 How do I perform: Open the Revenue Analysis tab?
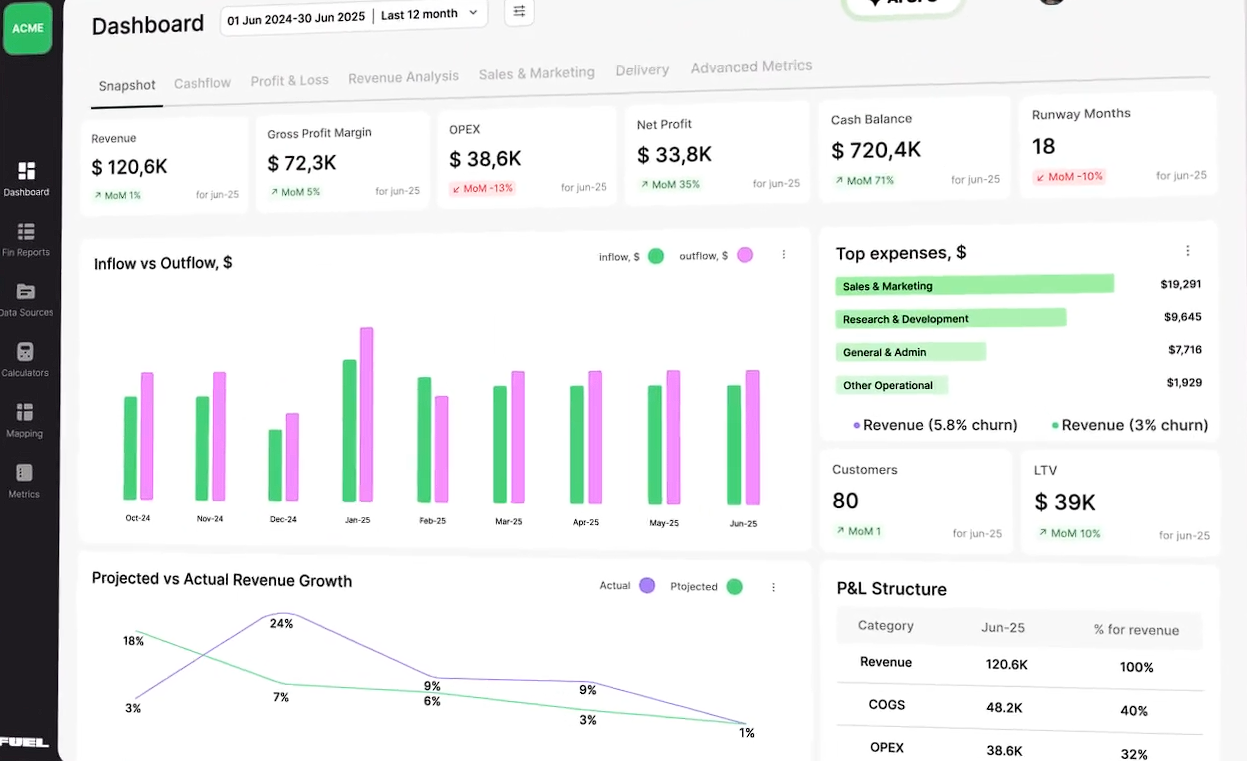(x=403, y=77)
